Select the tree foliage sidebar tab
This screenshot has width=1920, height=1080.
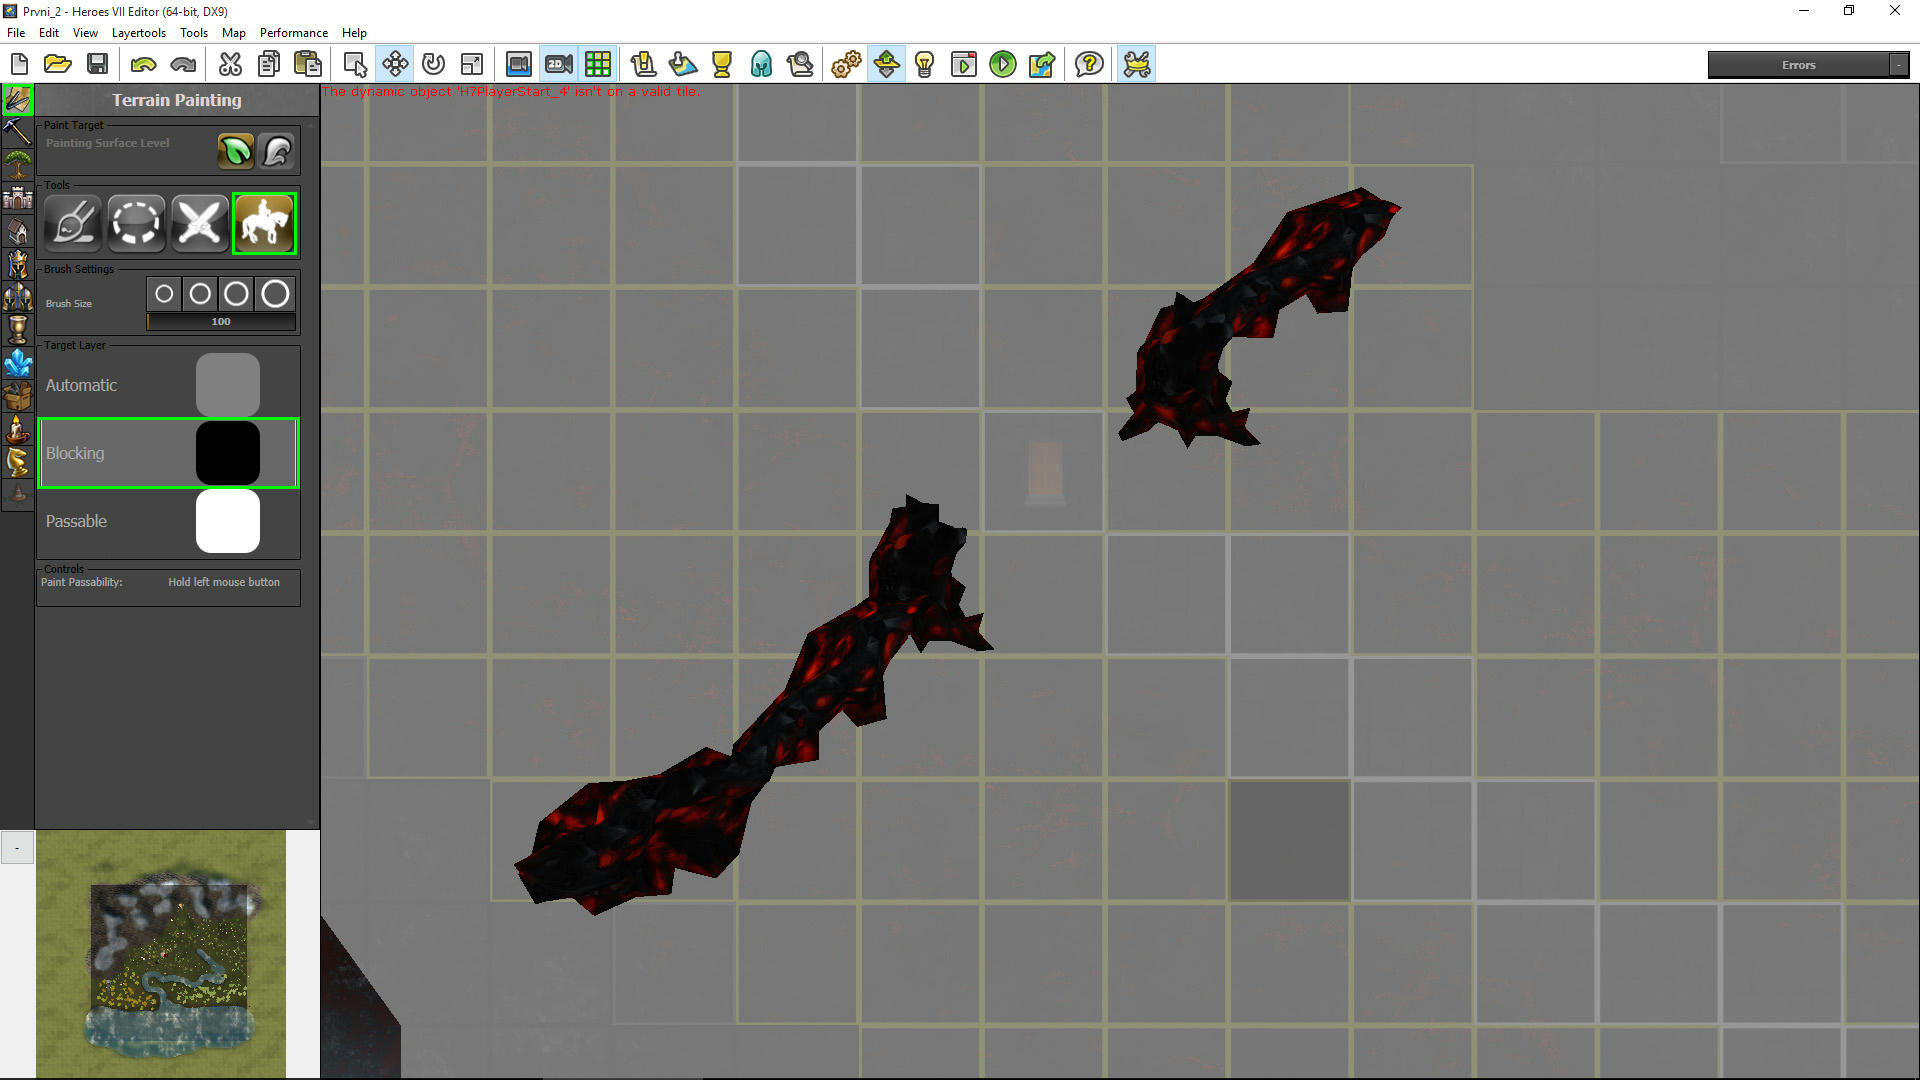point(18,164)
